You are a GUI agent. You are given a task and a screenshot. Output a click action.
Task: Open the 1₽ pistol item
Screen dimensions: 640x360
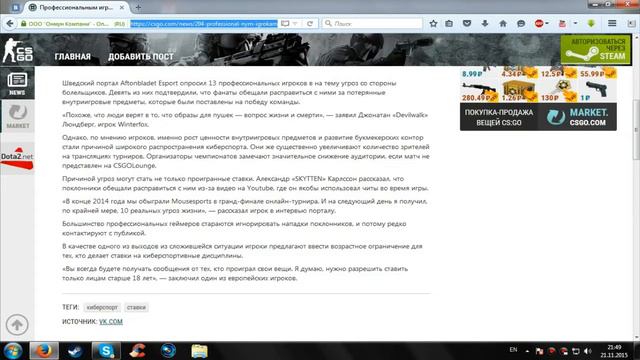(x=597, y=91)
